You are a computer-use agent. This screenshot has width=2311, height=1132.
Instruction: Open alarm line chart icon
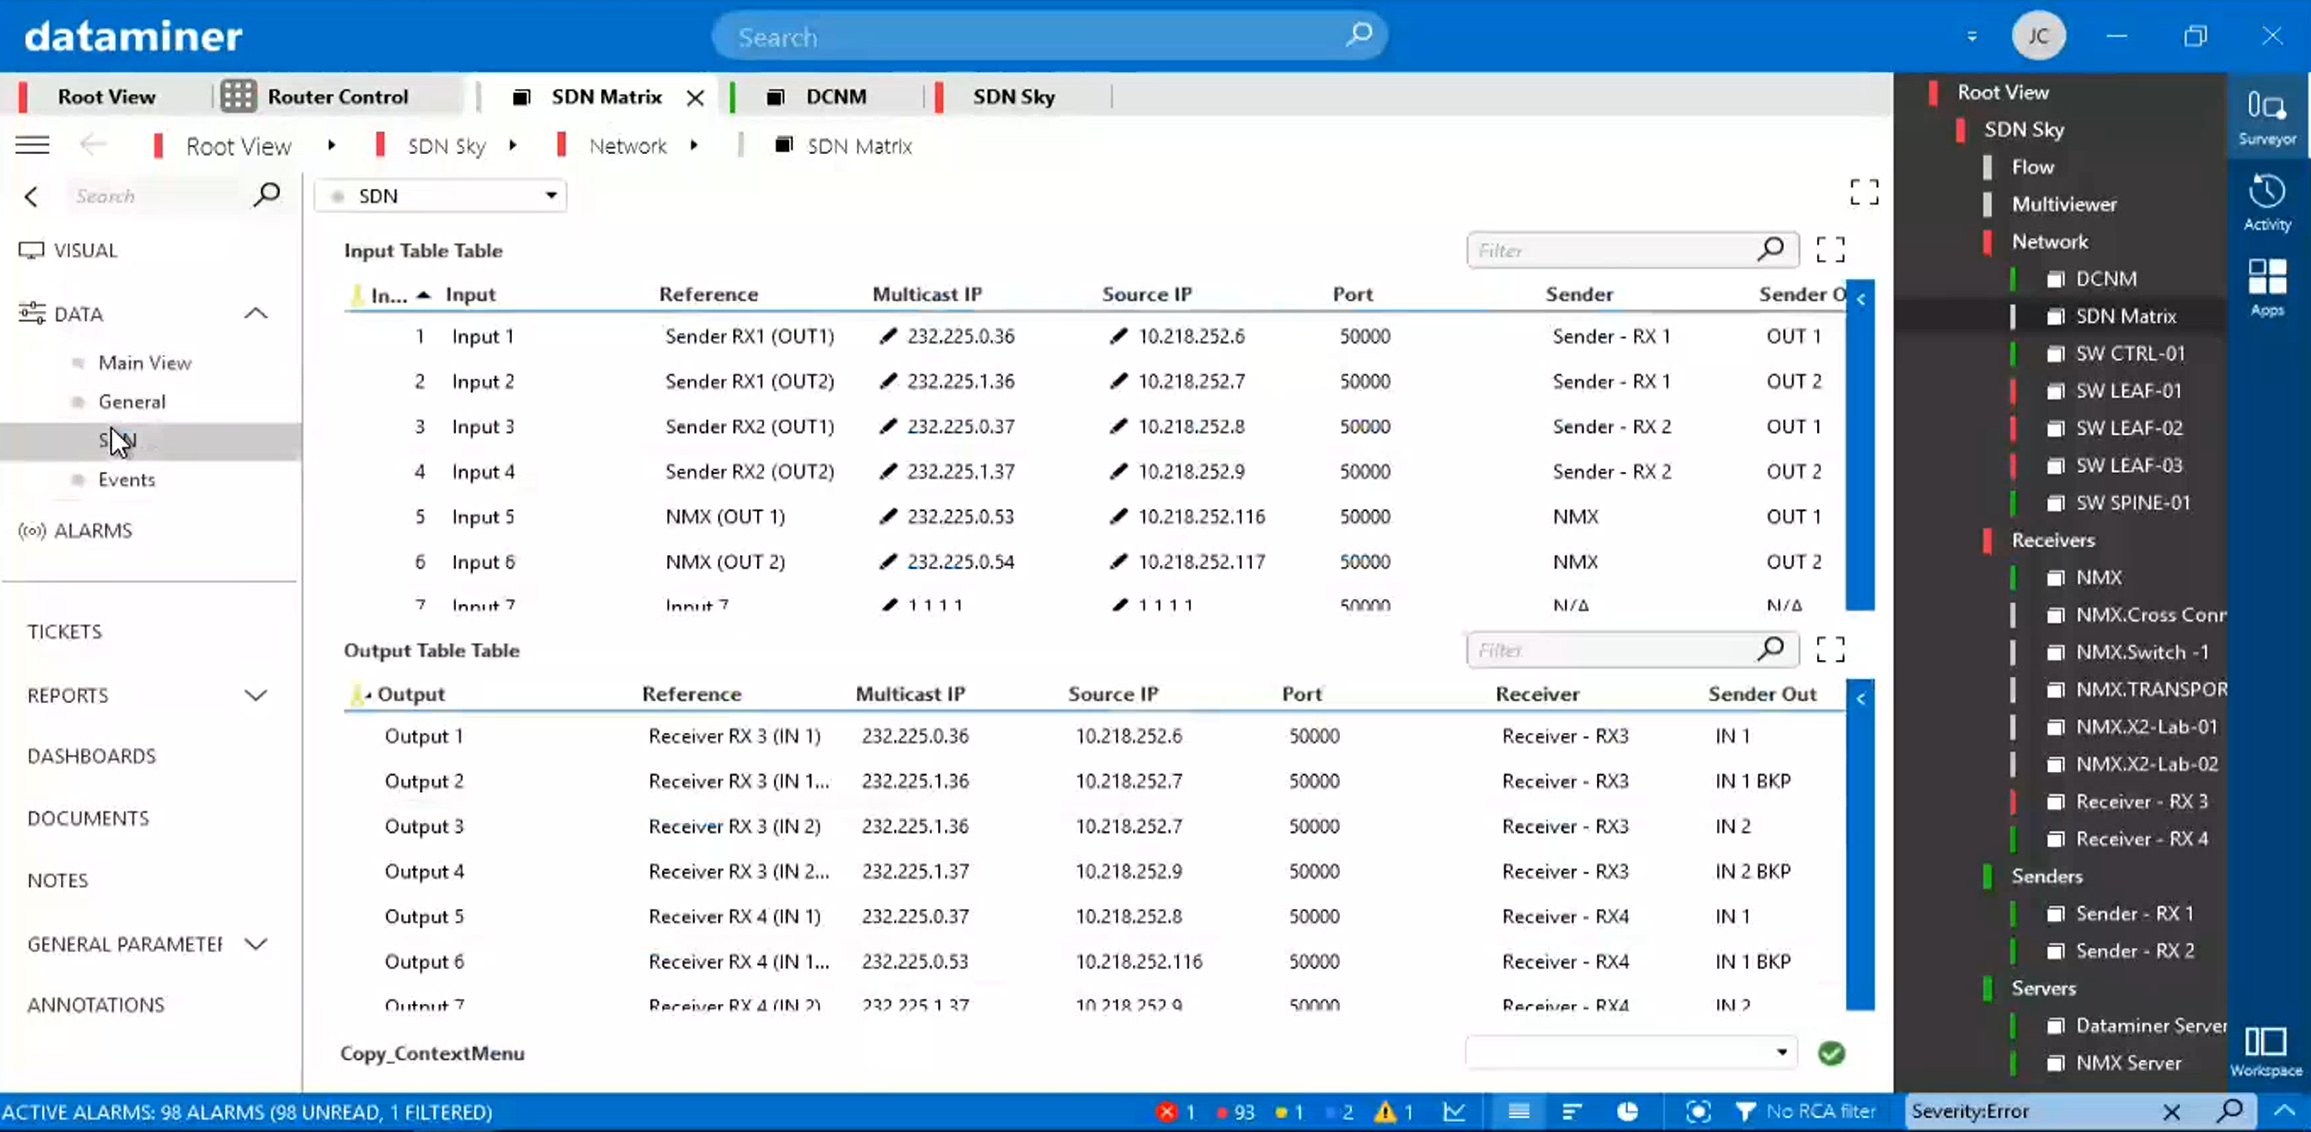(1455, 1112)
